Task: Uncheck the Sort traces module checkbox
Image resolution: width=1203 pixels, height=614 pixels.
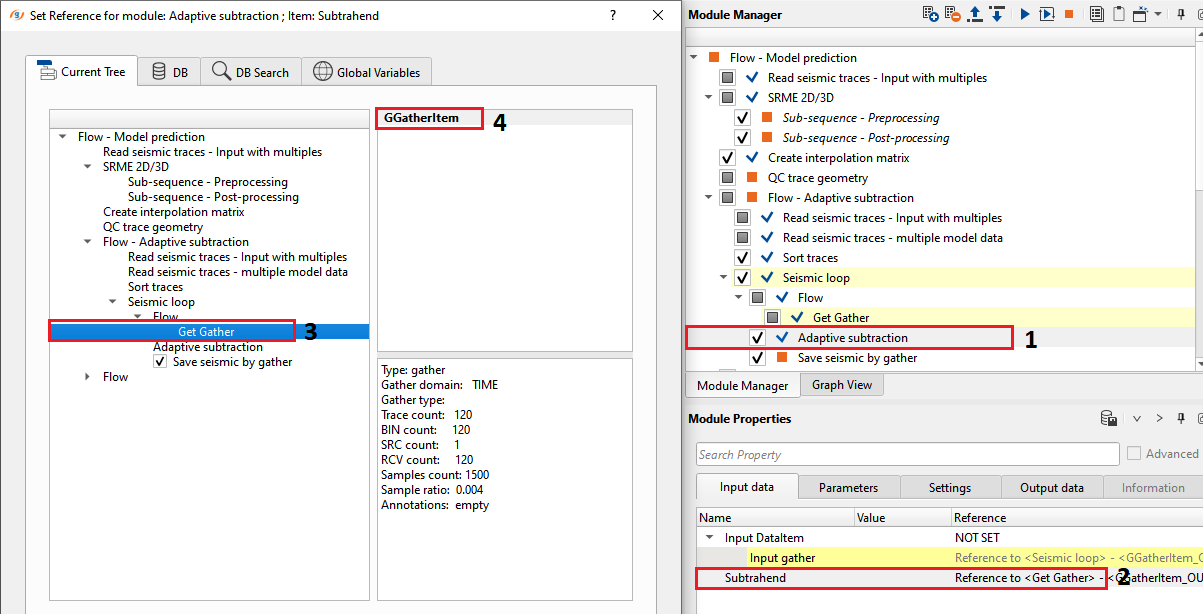Action: (x=742, y=258)
